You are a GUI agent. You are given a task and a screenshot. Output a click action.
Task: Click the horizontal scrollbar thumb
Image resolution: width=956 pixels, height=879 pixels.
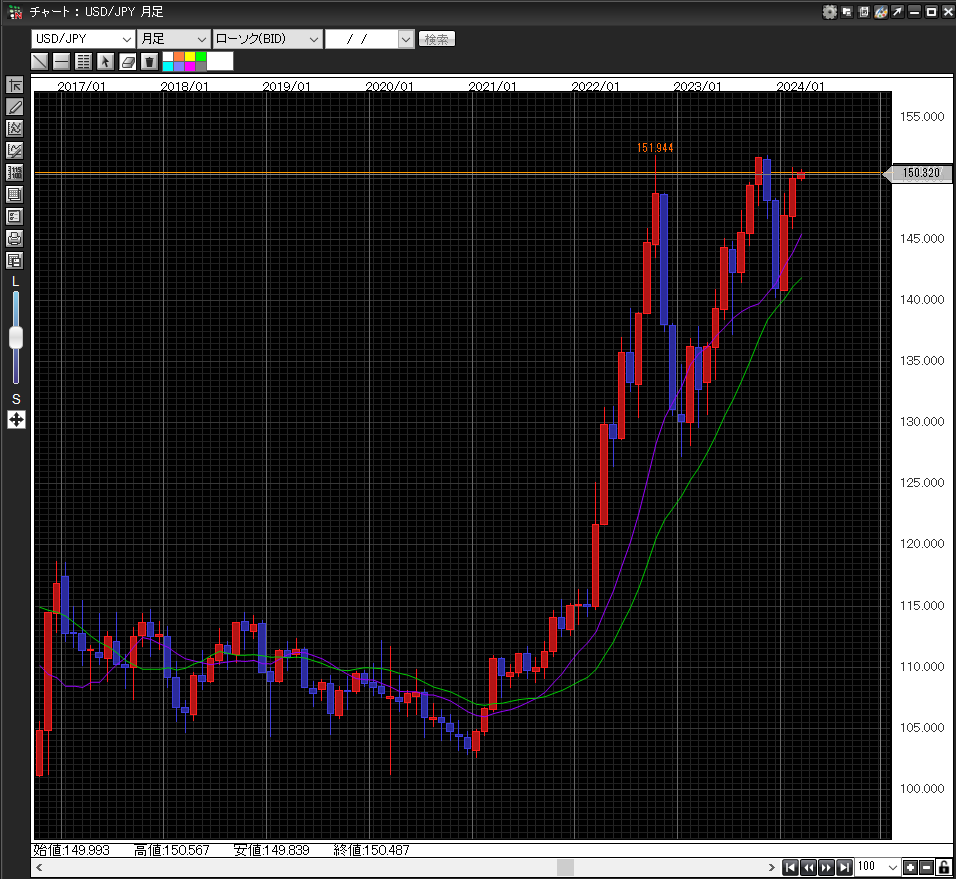565,867
